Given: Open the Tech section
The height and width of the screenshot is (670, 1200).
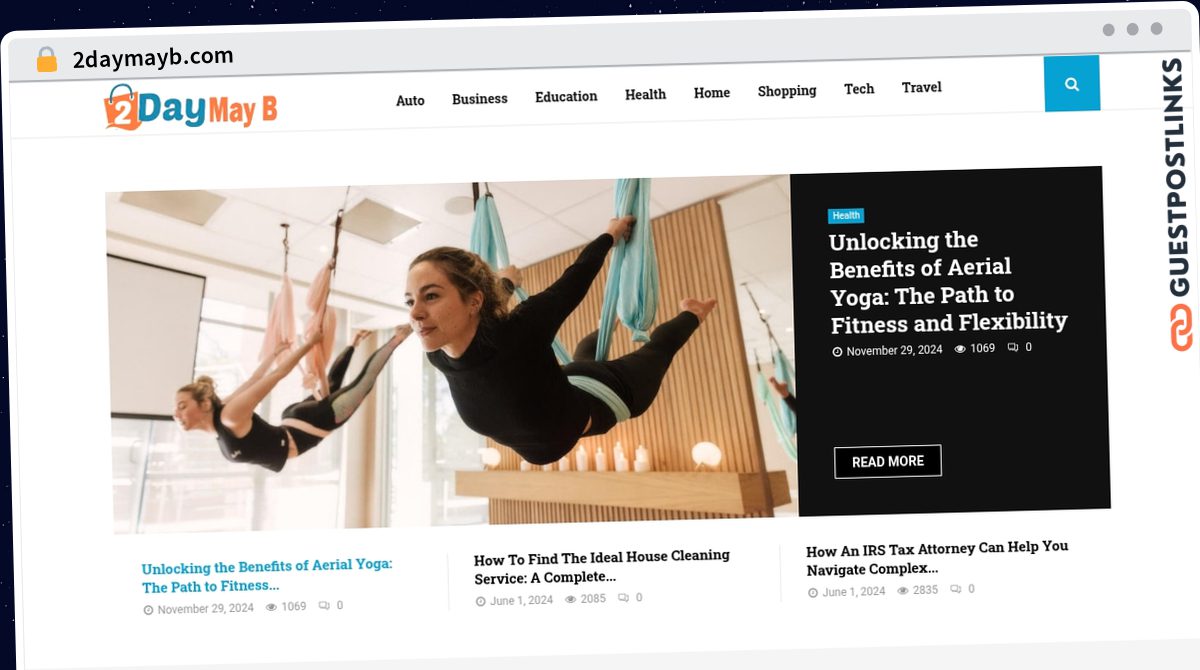Looking at the screenshot, I should [859, 88].
